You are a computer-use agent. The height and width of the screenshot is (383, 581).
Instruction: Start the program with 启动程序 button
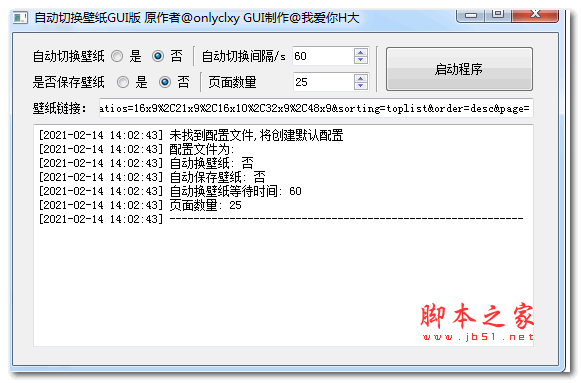[459, 69]
